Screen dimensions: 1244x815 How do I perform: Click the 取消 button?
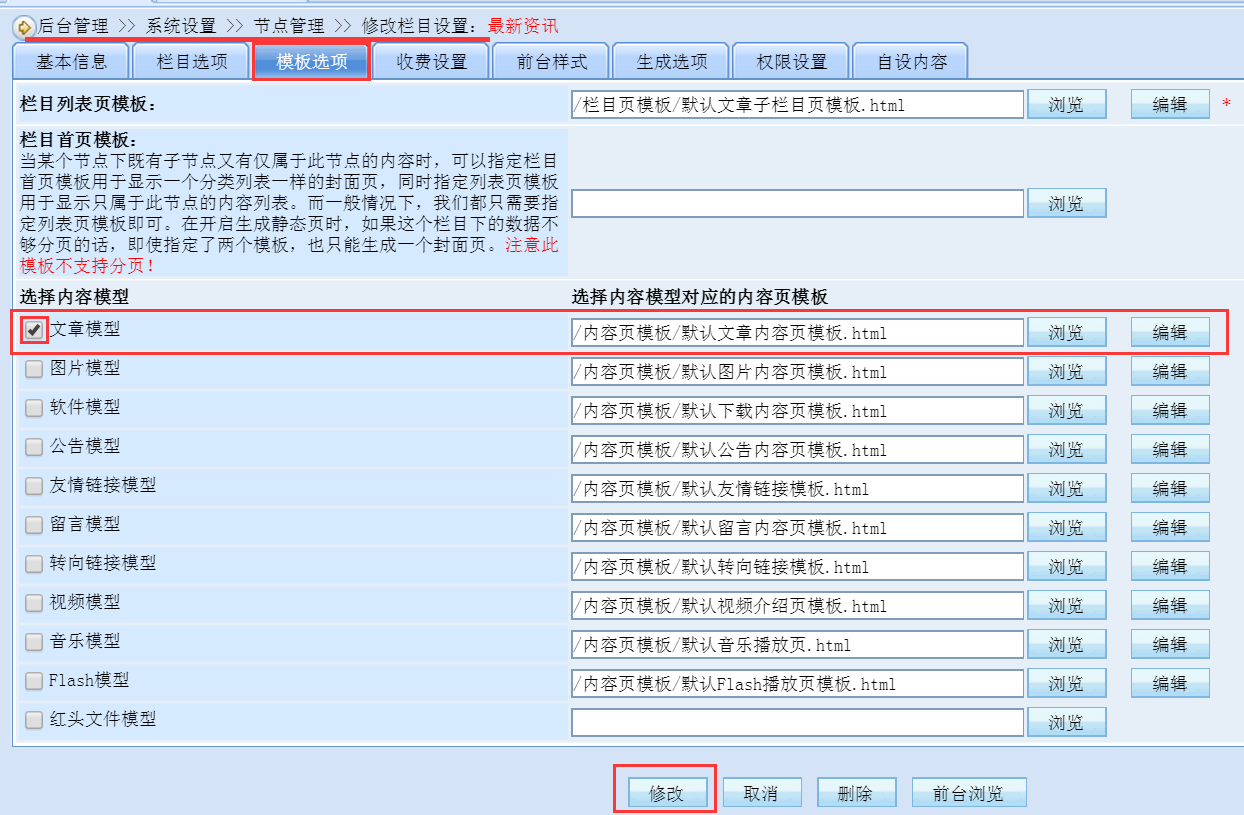[x=761, y=793]
